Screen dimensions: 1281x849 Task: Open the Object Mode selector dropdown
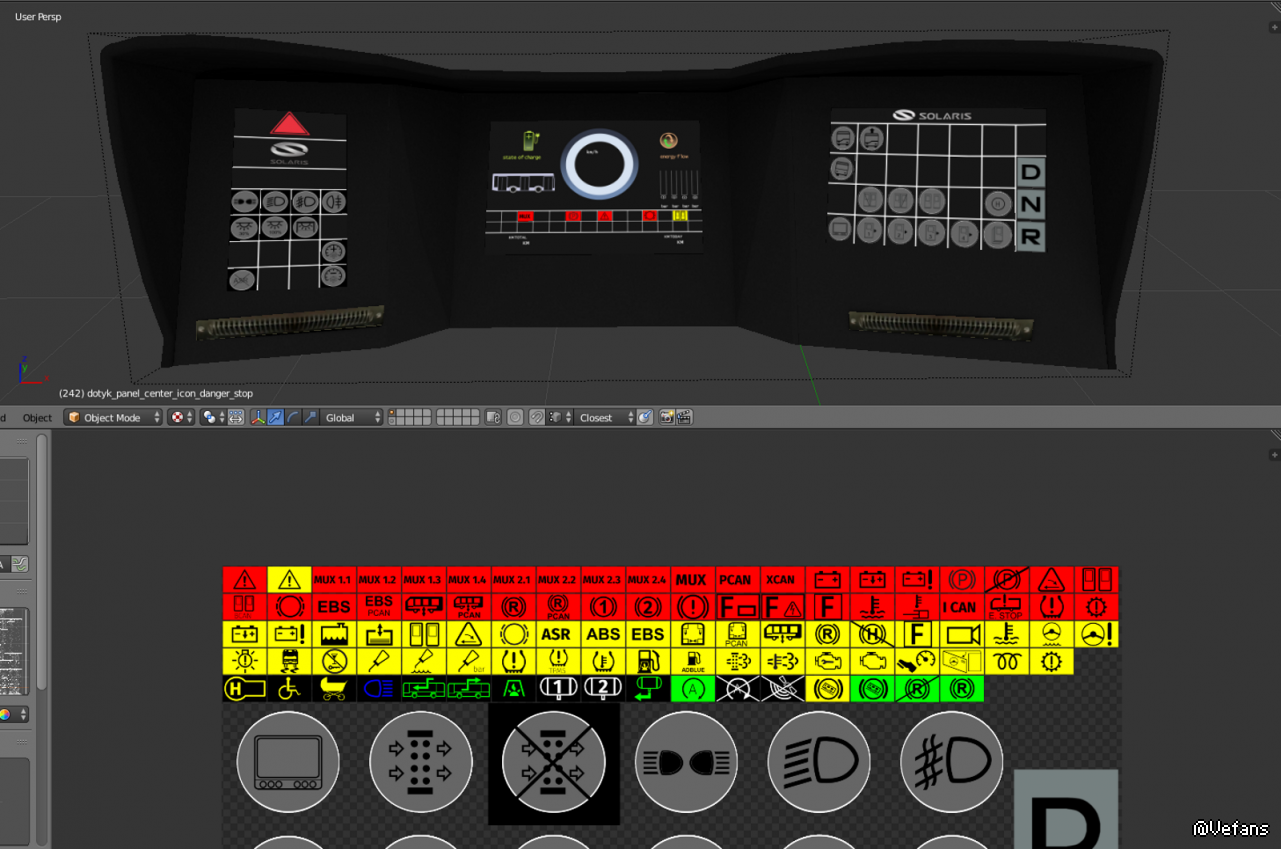(113, 418)
